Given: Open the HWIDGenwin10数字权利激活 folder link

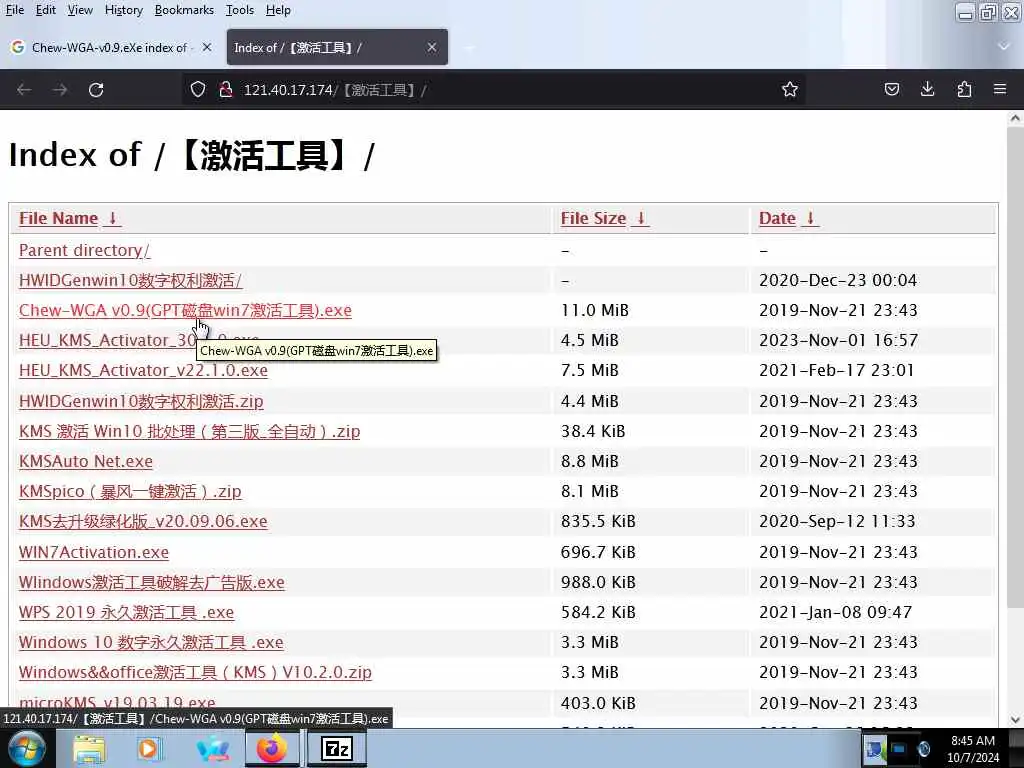Looking at the screenshot, I should 131,280.
